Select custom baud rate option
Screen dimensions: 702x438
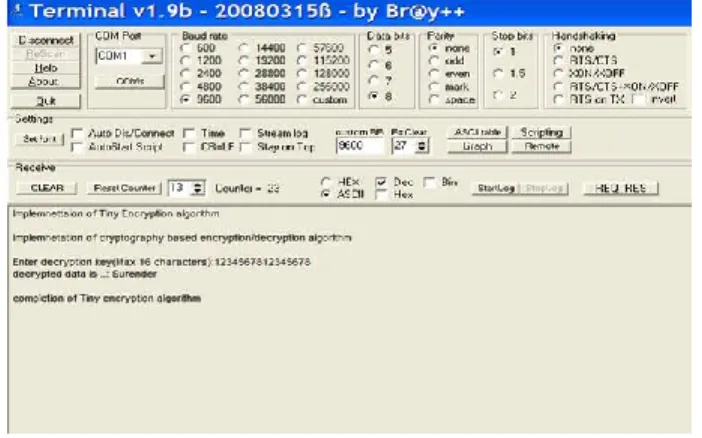pos(302,99)
